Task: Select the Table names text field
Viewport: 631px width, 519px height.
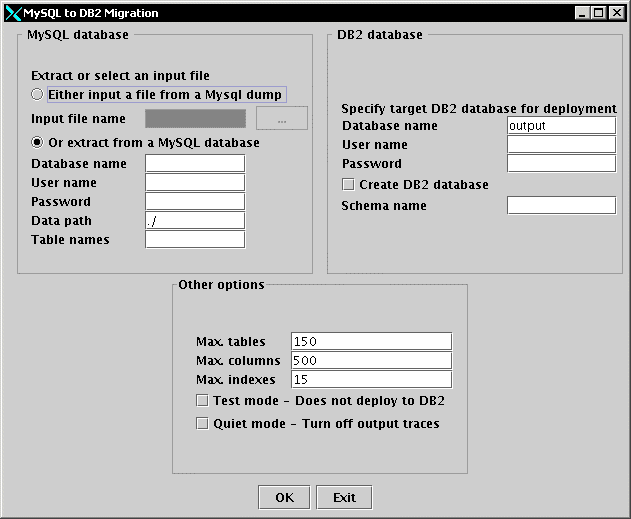Action: pos(195,239)
